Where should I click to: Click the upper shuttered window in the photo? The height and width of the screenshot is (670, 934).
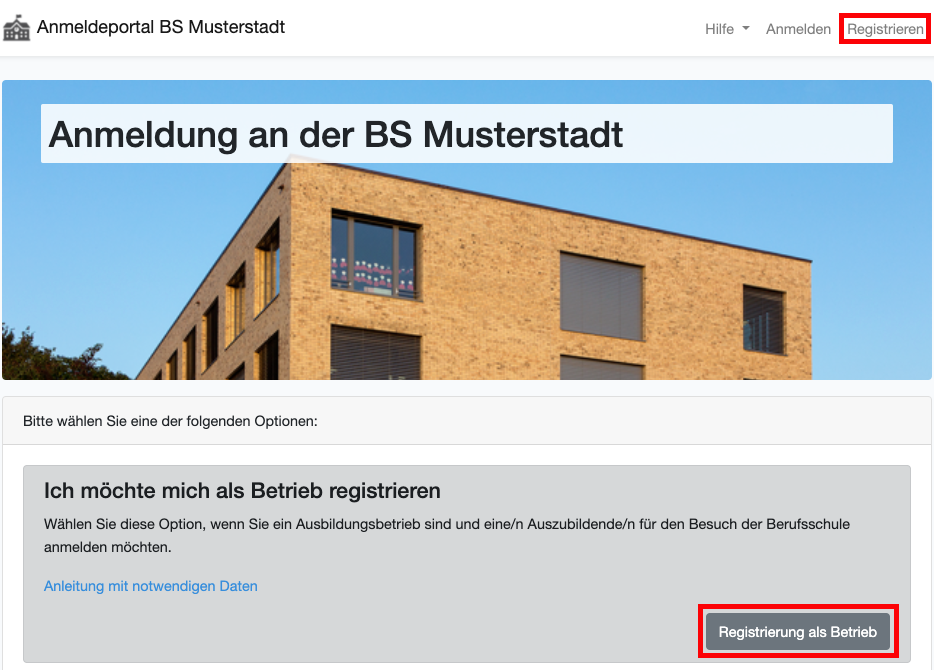[x=600, y=295]
